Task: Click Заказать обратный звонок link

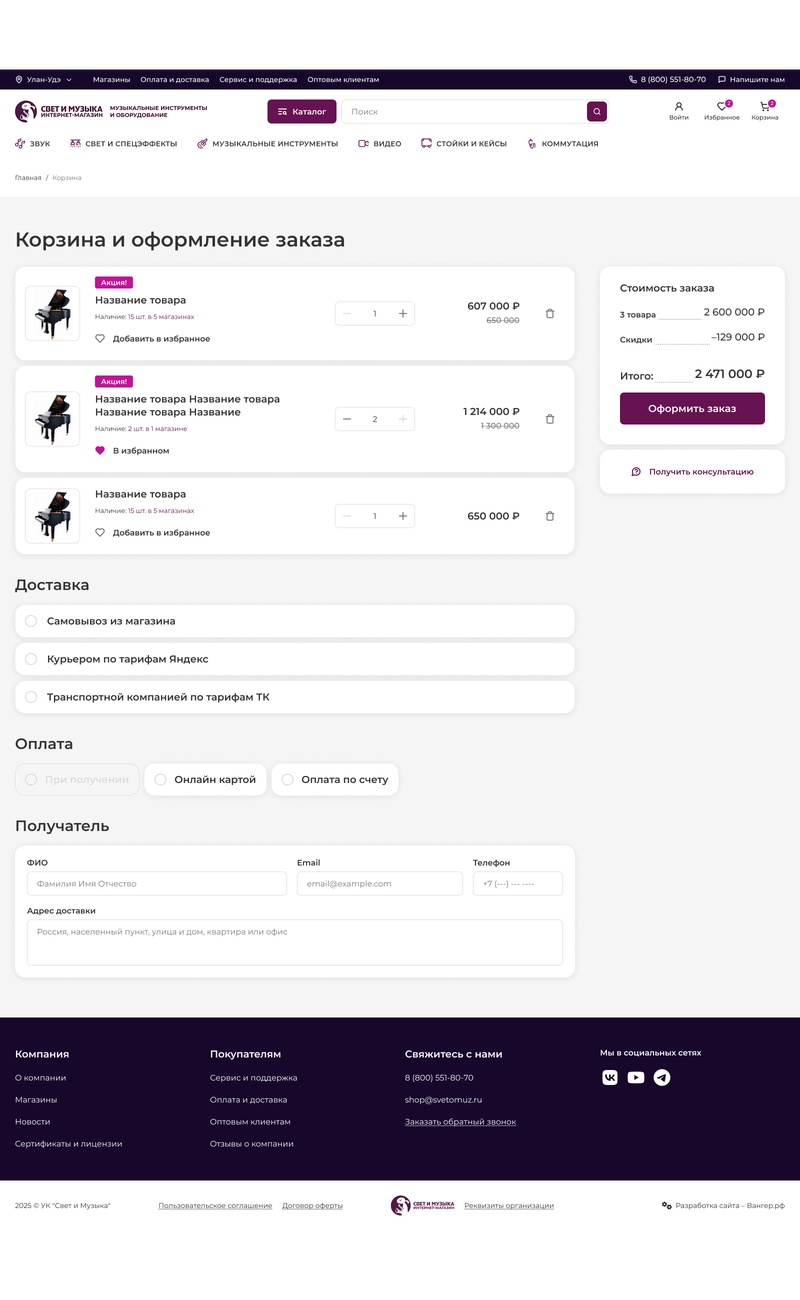Action: (460, 1122)
